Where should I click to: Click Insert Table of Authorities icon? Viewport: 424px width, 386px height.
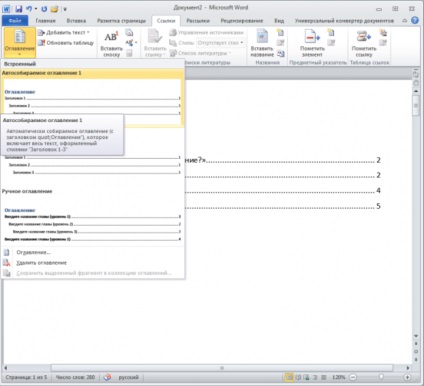(383, 33)
